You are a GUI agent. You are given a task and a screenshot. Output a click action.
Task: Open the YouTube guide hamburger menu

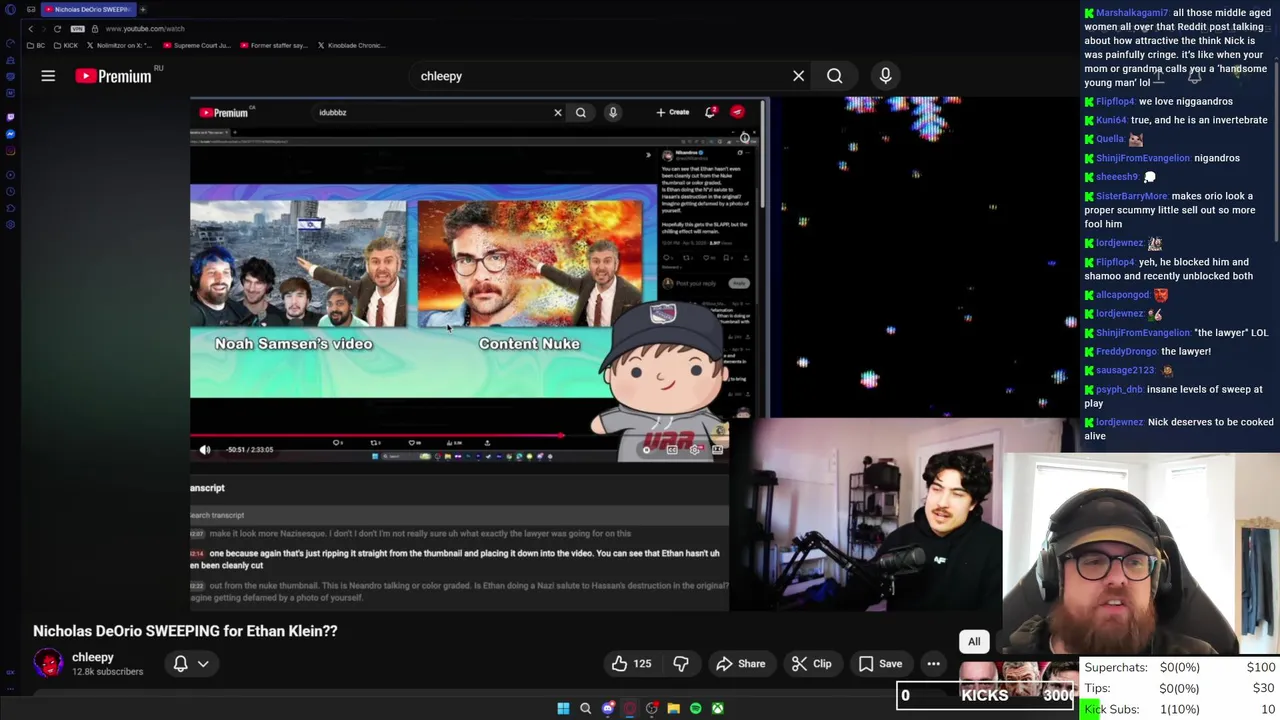[x=48, y=76]
